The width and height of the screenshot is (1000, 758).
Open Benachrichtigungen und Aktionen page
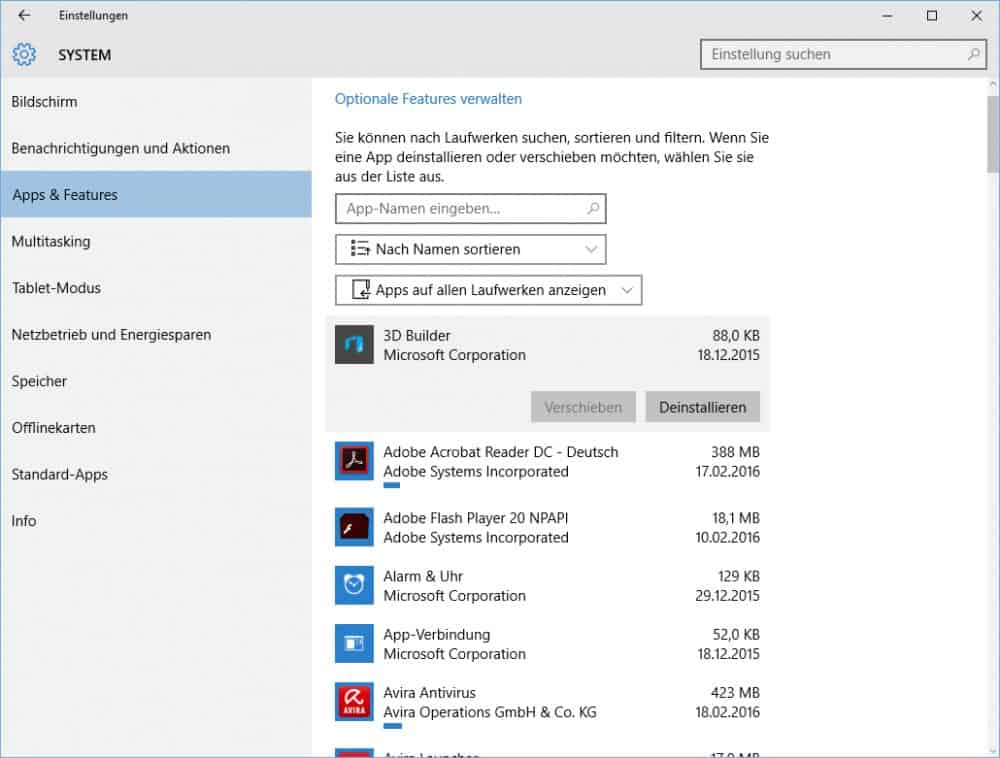point(156,149)
